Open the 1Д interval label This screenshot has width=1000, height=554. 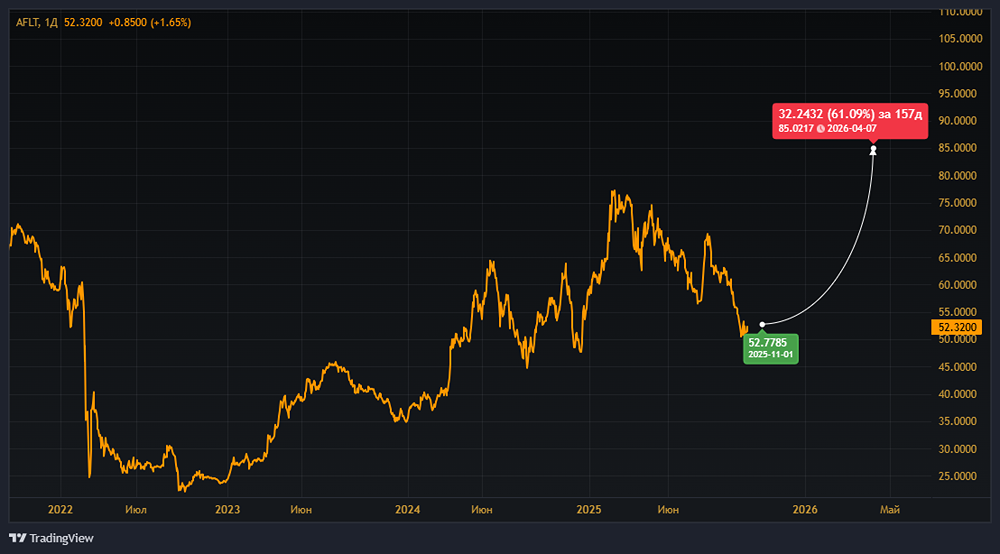51,22
